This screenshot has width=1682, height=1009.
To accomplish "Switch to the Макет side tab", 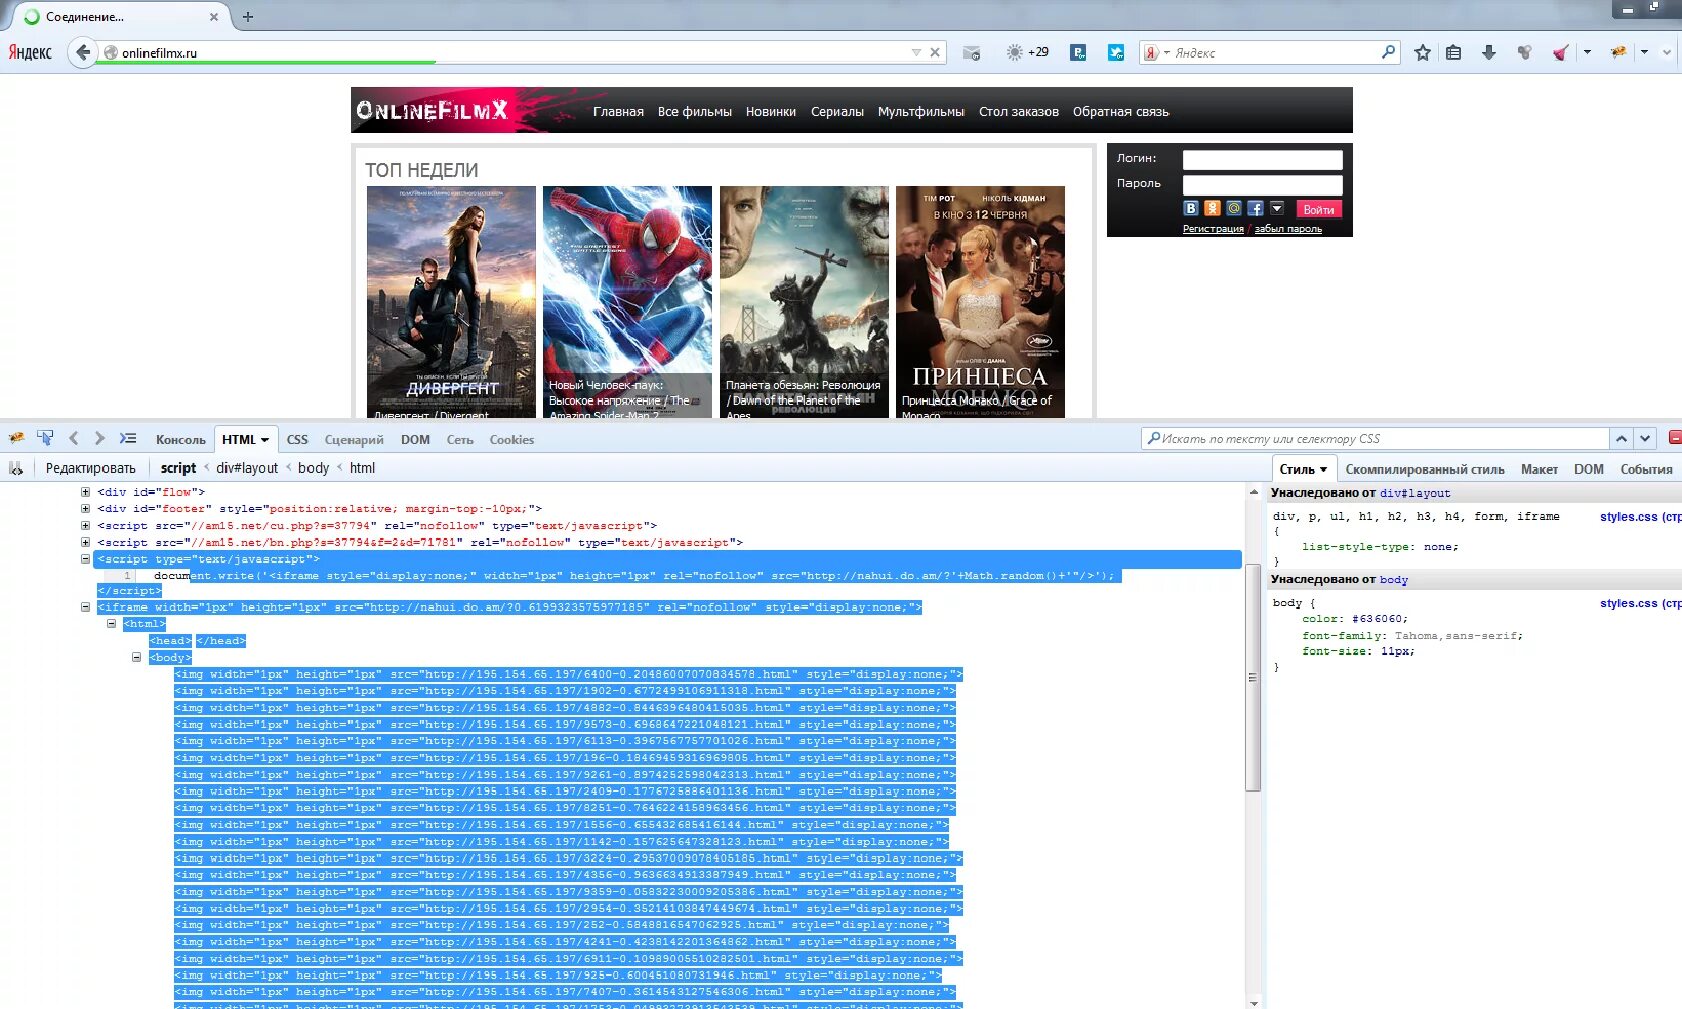I will point(1539,470).
